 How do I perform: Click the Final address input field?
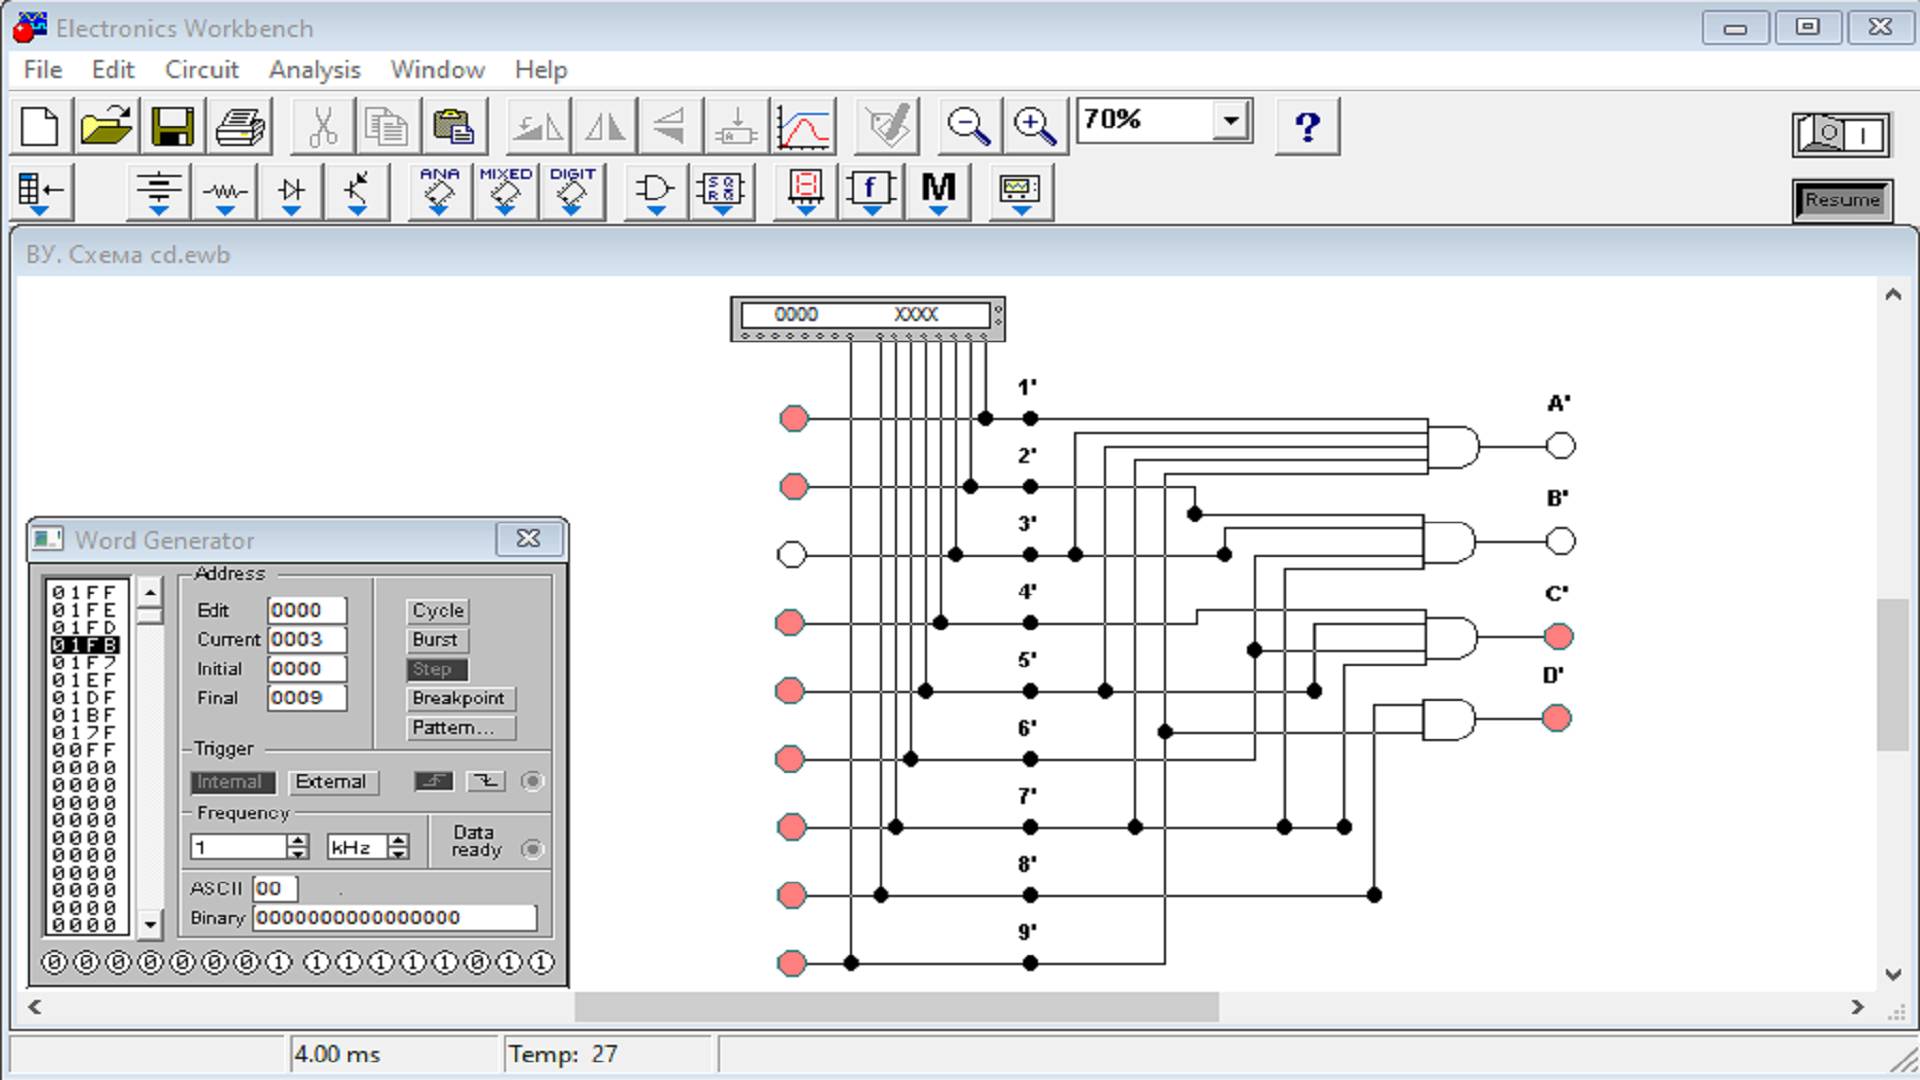tap(306, 698)
